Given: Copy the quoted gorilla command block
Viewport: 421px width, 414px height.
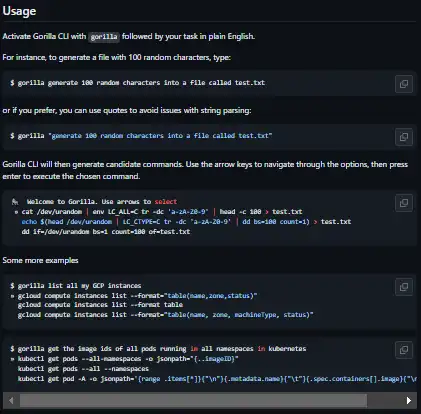Looking at the screenshot, I should click(x=404, y=137).
